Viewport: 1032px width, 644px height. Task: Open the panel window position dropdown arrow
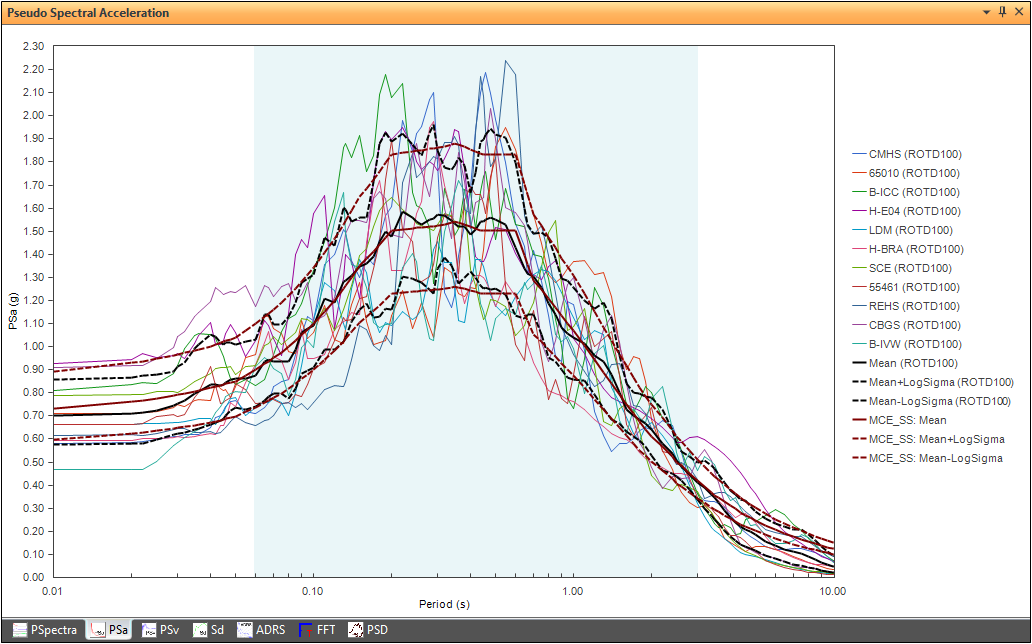point(986,12)
